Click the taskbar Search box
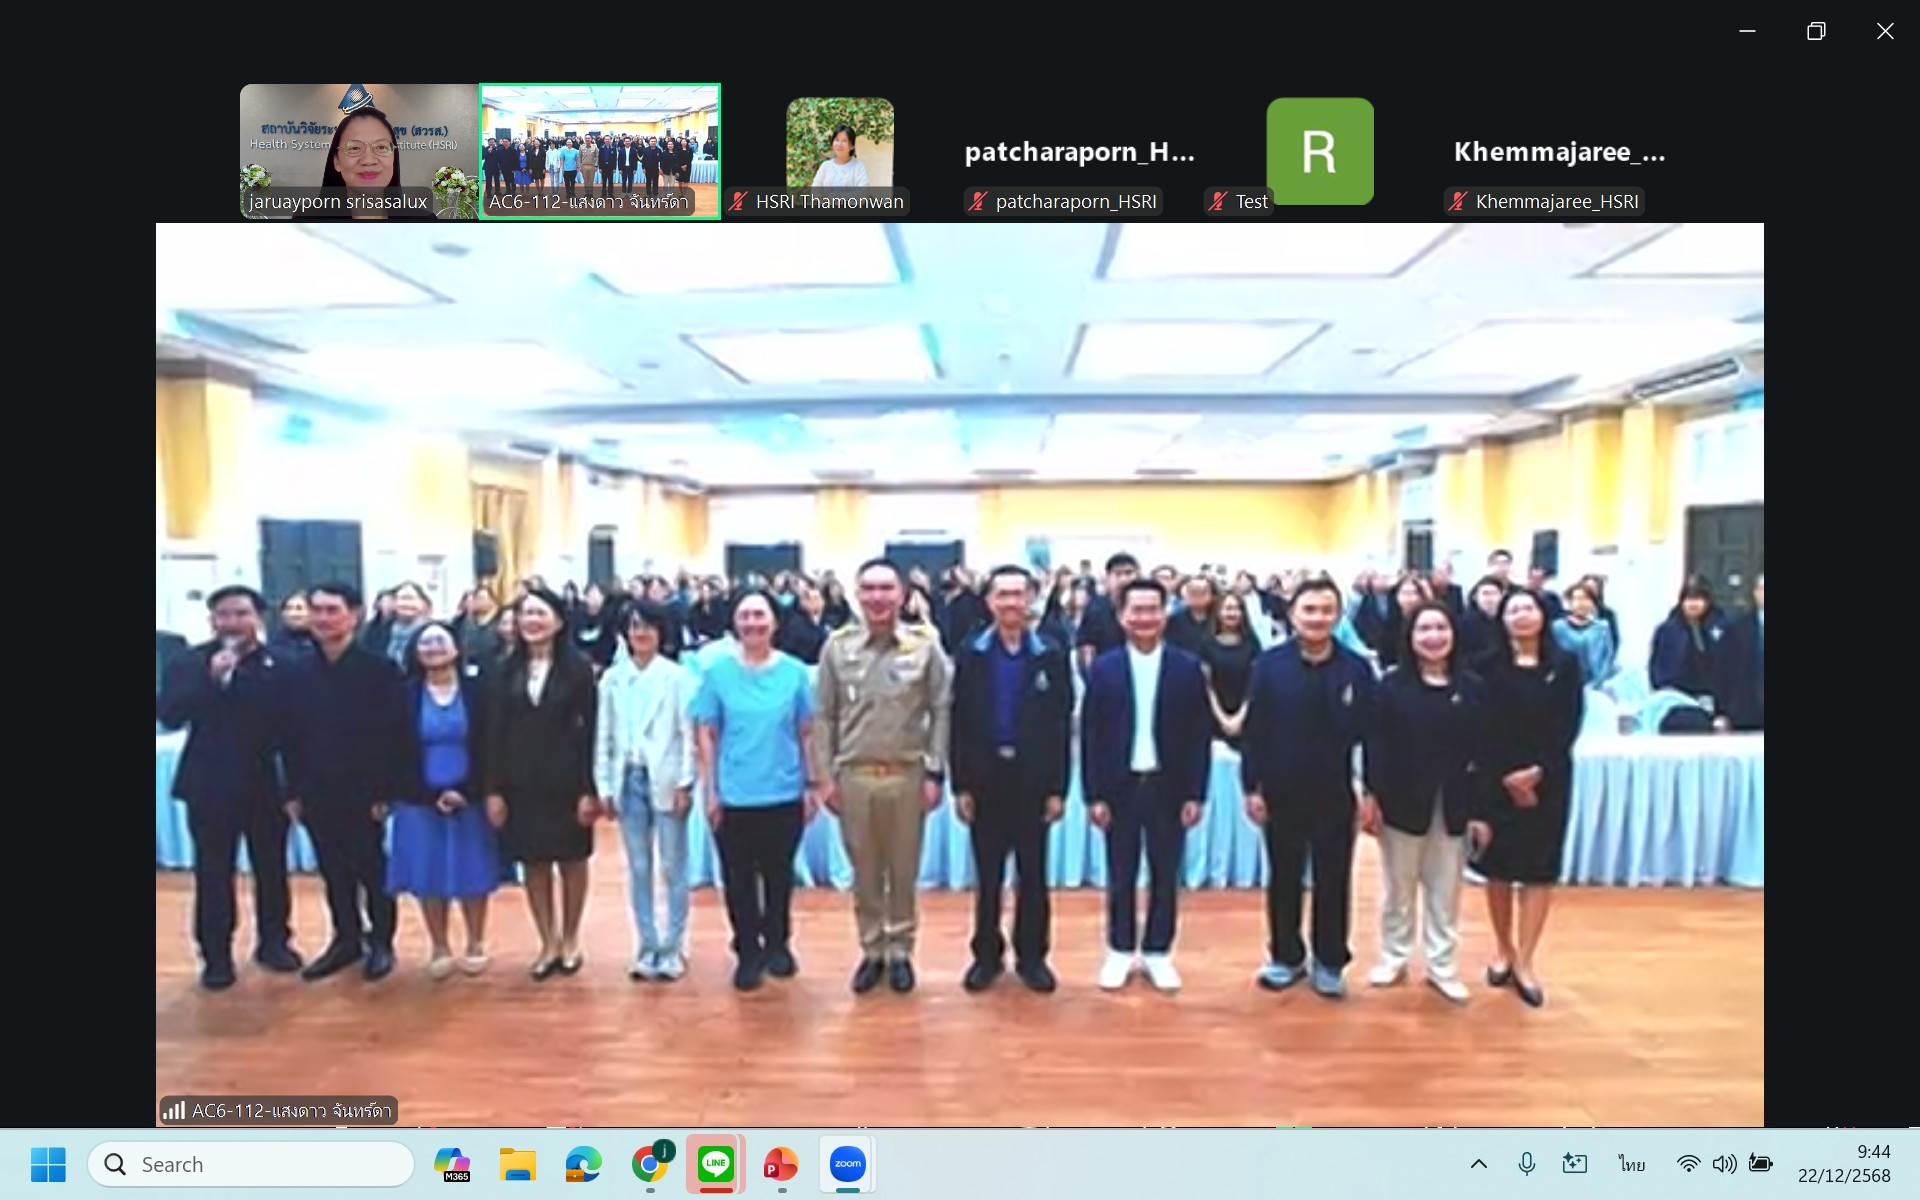 (252, 1164)
